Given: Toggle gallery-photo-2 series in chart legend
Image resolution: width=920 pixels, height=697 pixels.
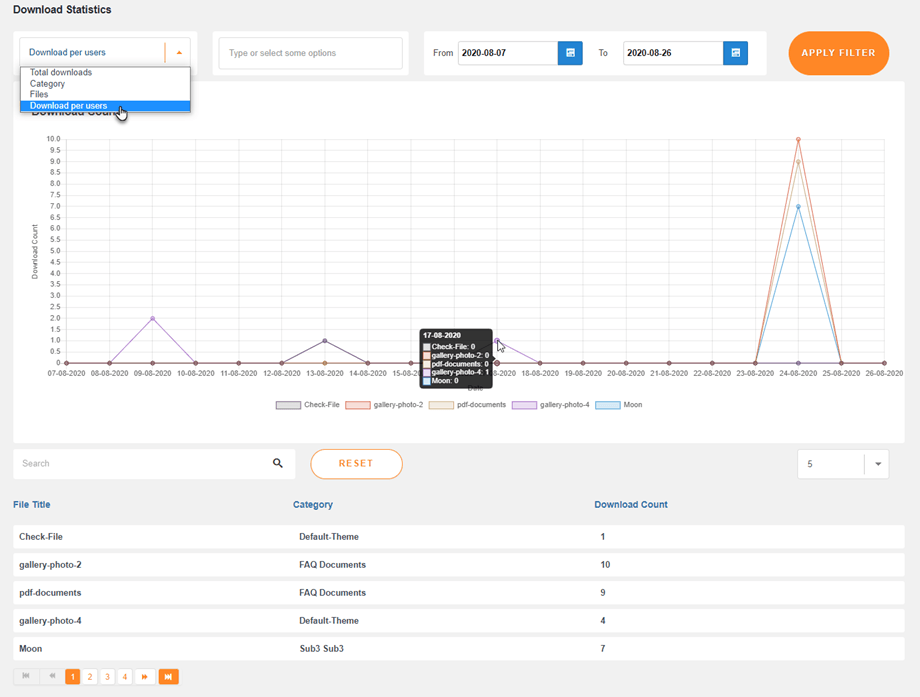Looking at the screenshot, I should click(x=358, y=406).
